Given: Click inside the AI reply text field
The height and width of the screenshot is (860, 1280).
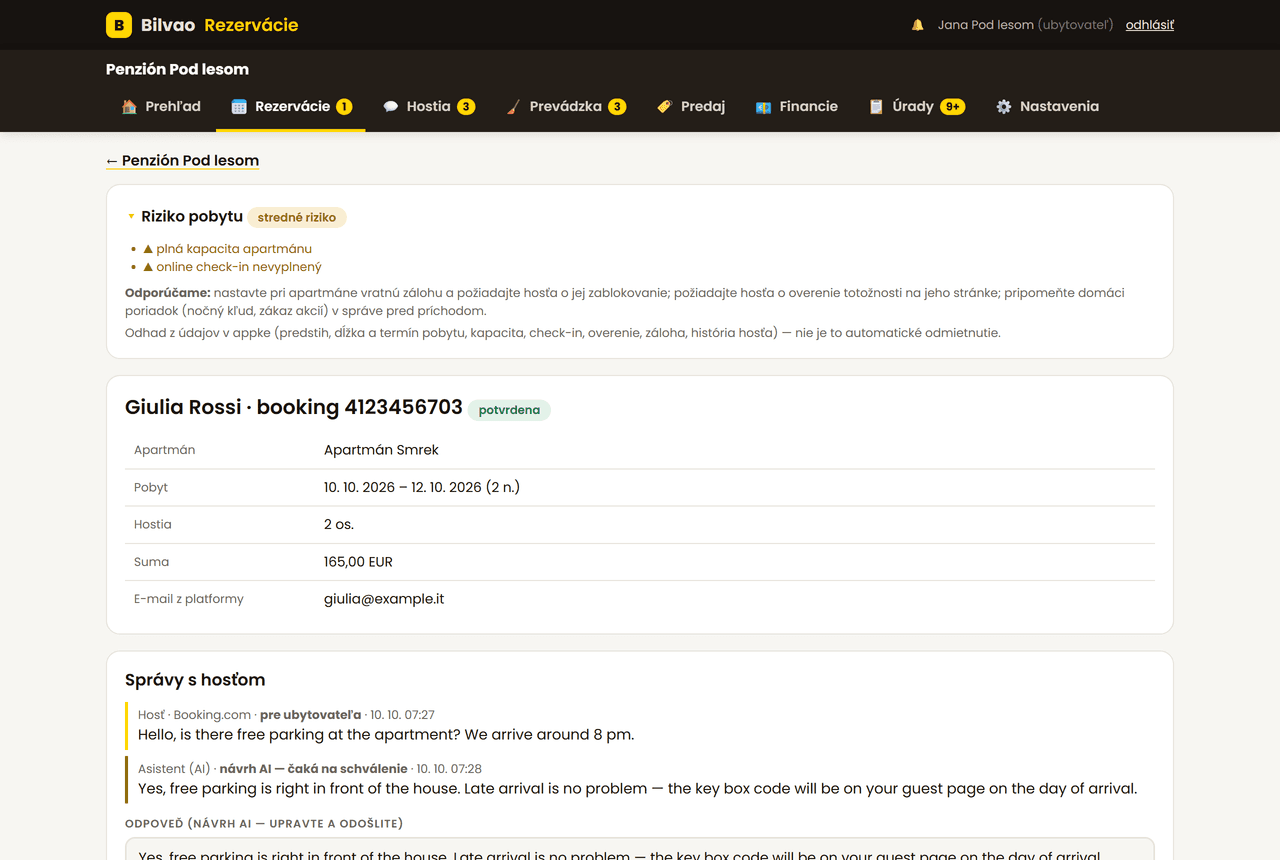Looking at the screenshot, I should [640, 849].
